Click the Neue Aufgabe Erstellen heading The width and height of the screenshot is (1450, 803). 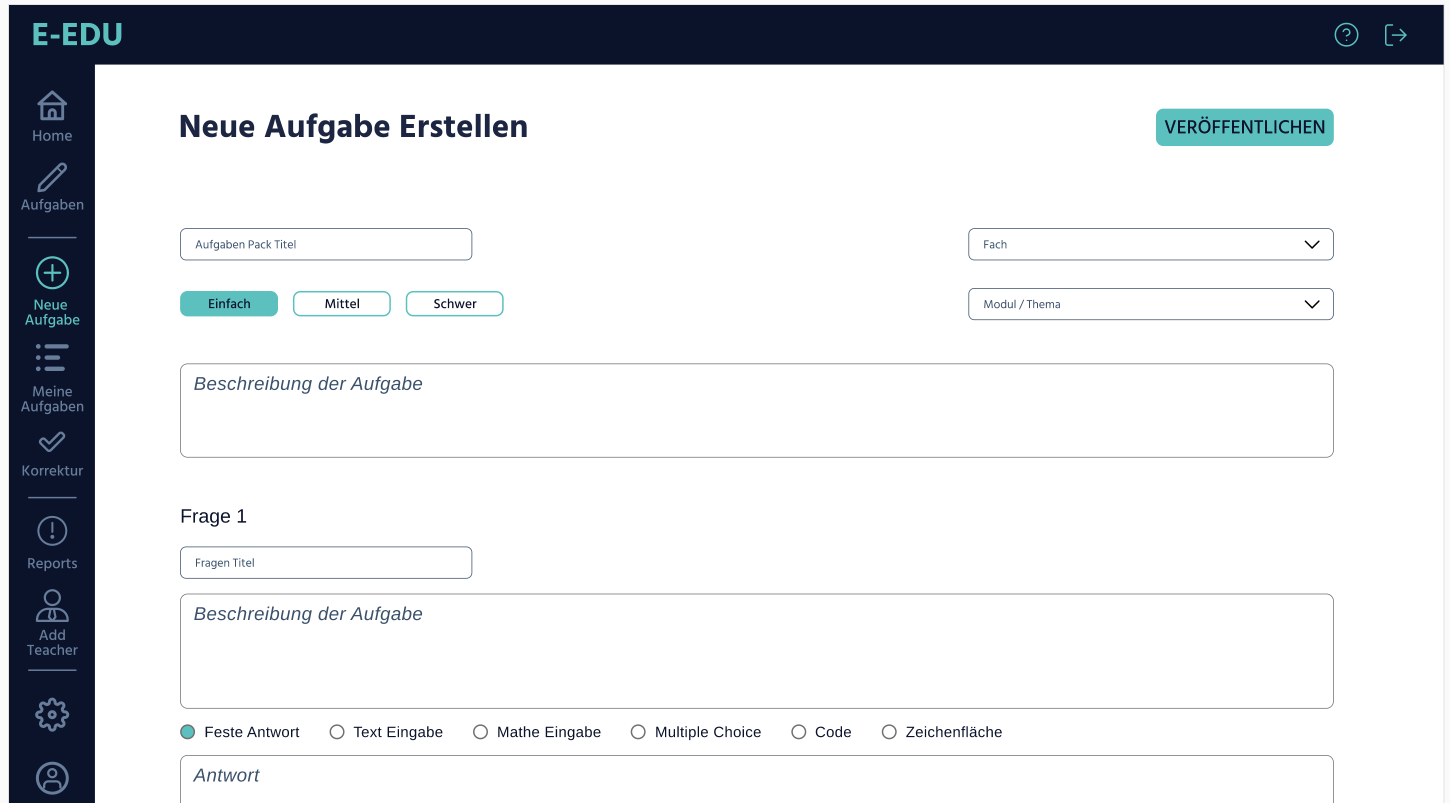click(x=353, y=127)
